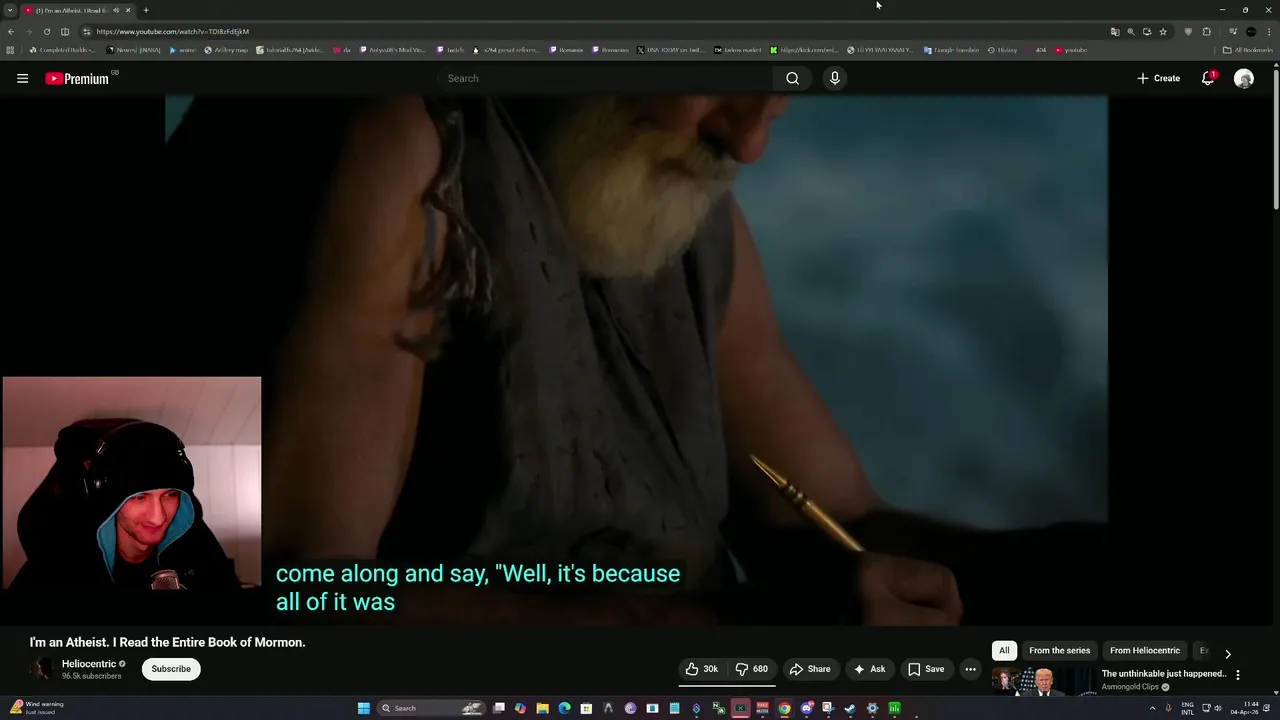Open a new browser tab
This screenshot has height=720, width=1280.
click(x=146, y=10)
